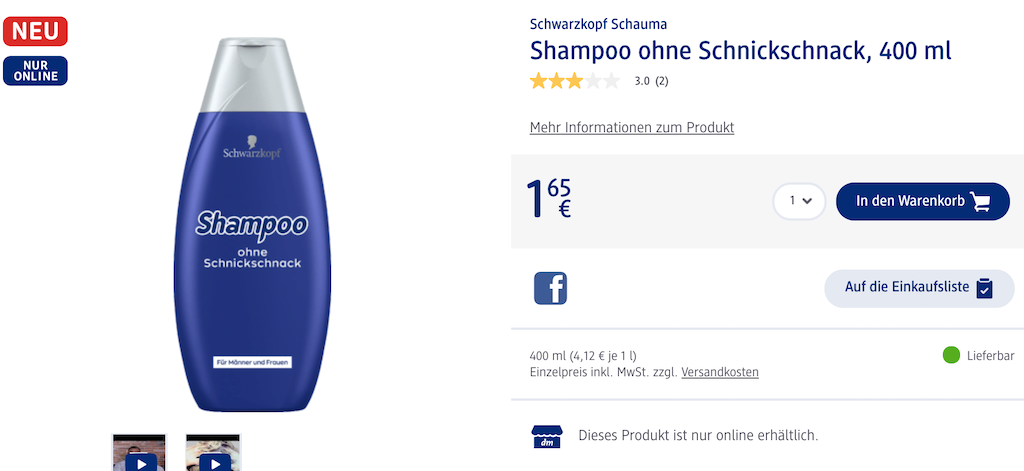This screenshot has width=1024, height=471.
Task: Click the blue NUR ONLINE badge
Action: [x=35, y=71]
